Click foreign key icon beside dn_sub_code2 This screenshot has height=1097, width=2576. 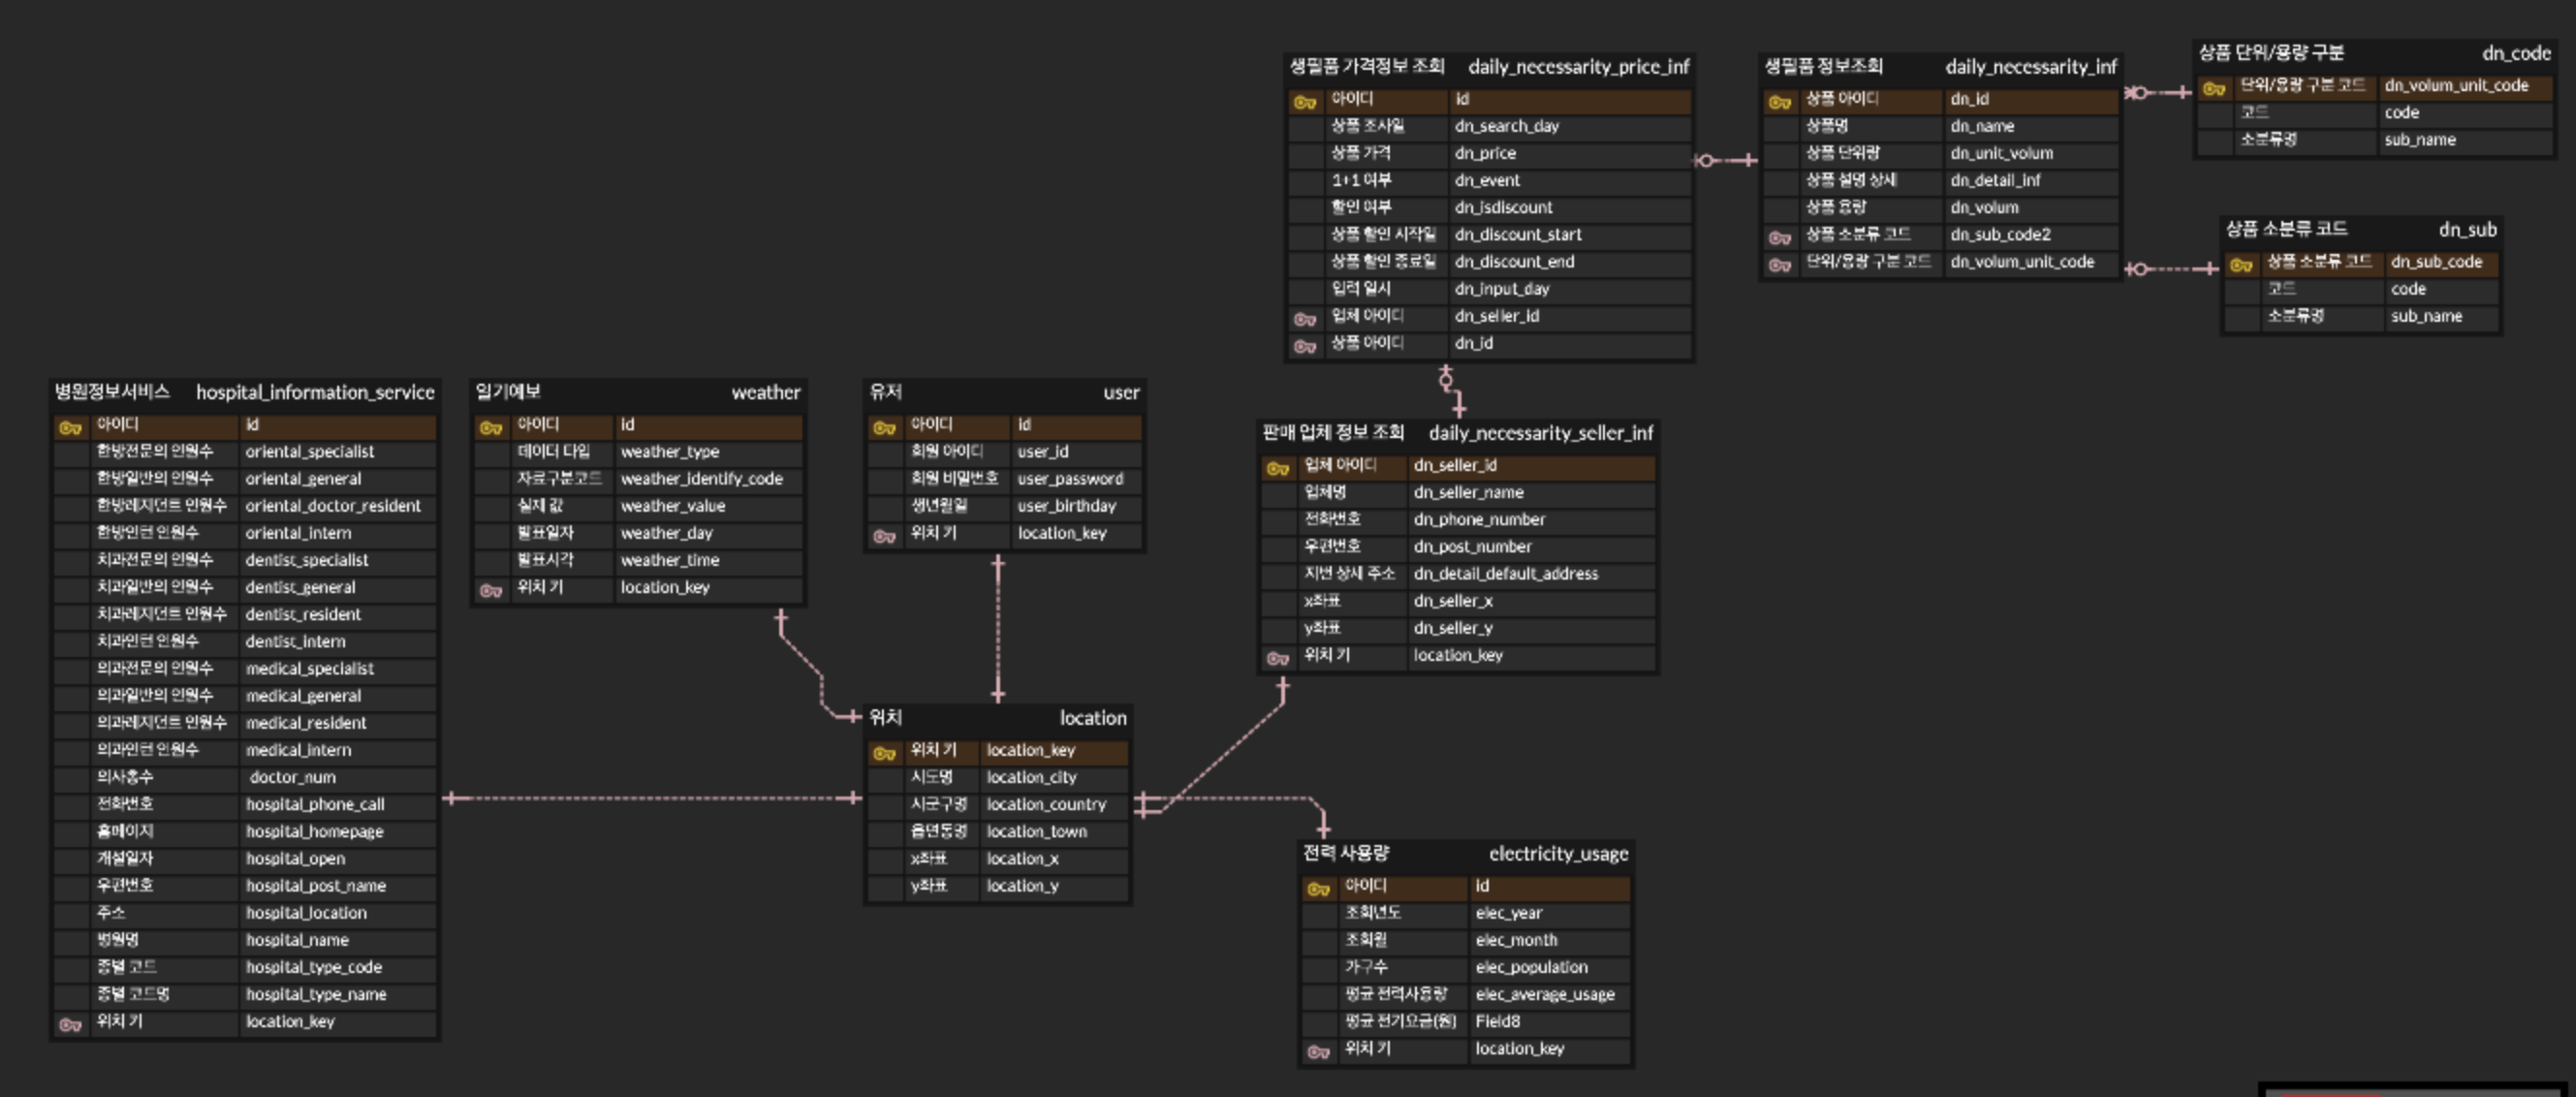coord(1779,237)
